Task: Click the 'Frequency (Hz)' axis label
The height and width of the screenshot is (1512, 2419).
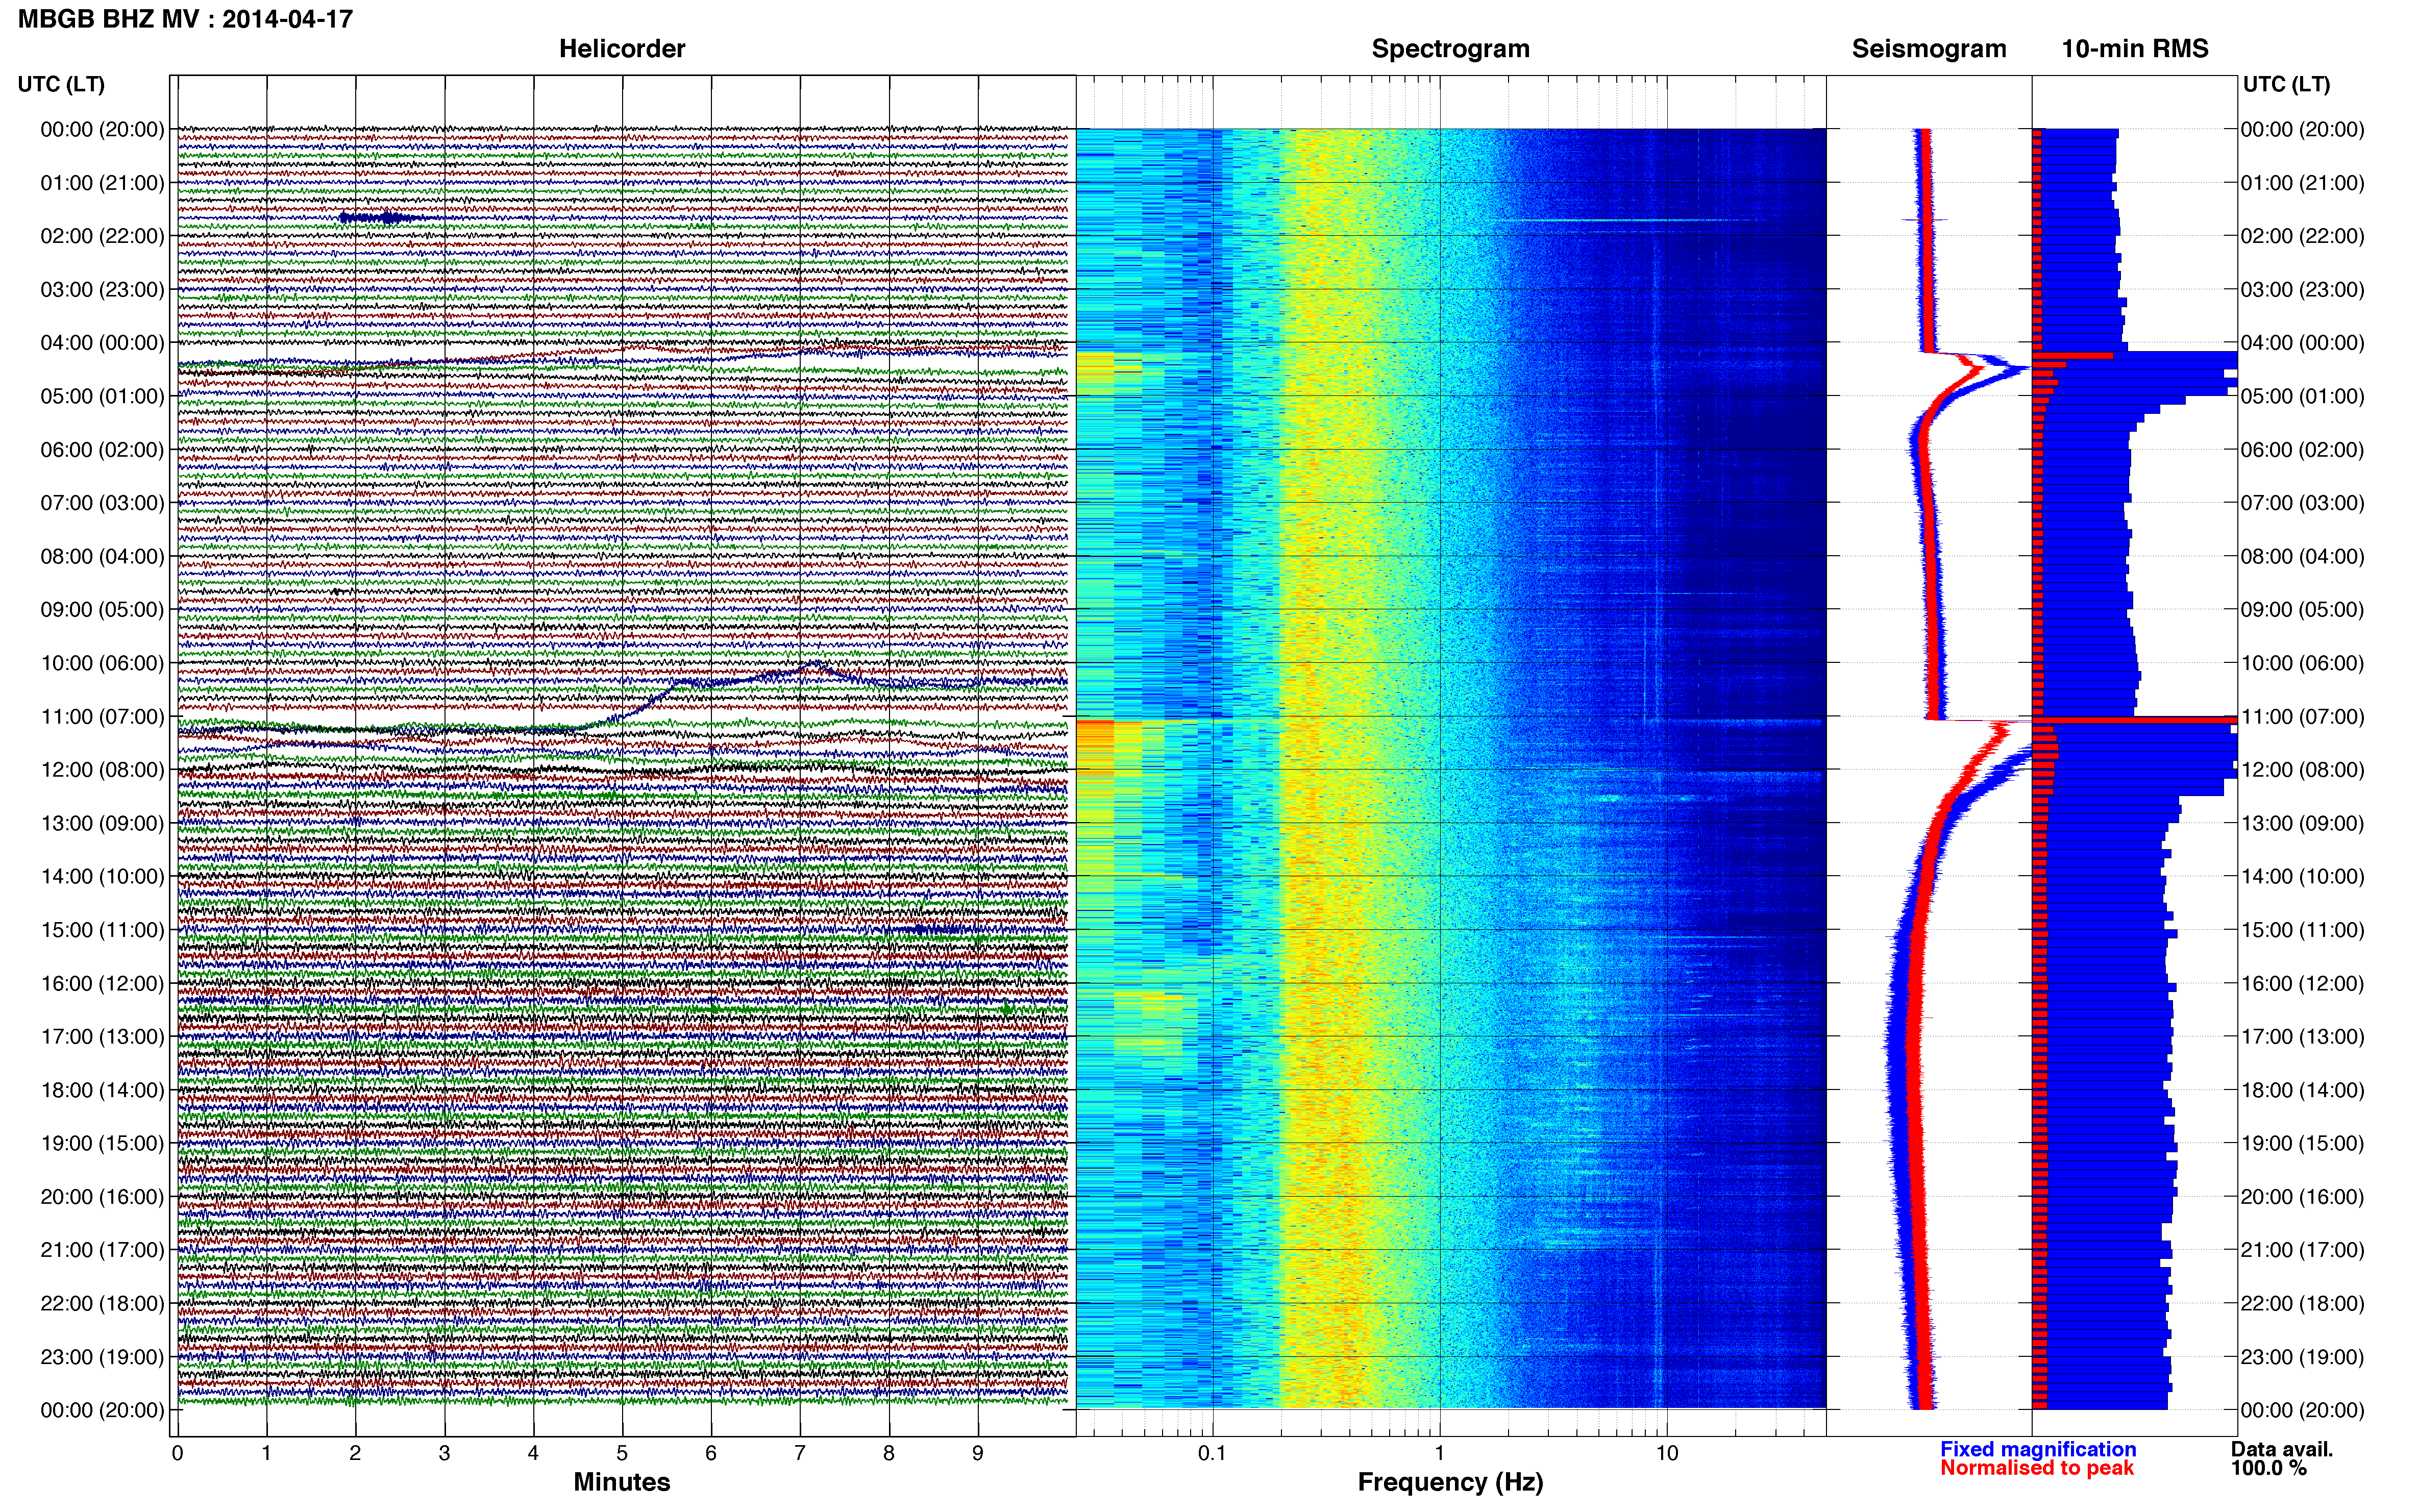Action: click(x=1450, y=1482)
